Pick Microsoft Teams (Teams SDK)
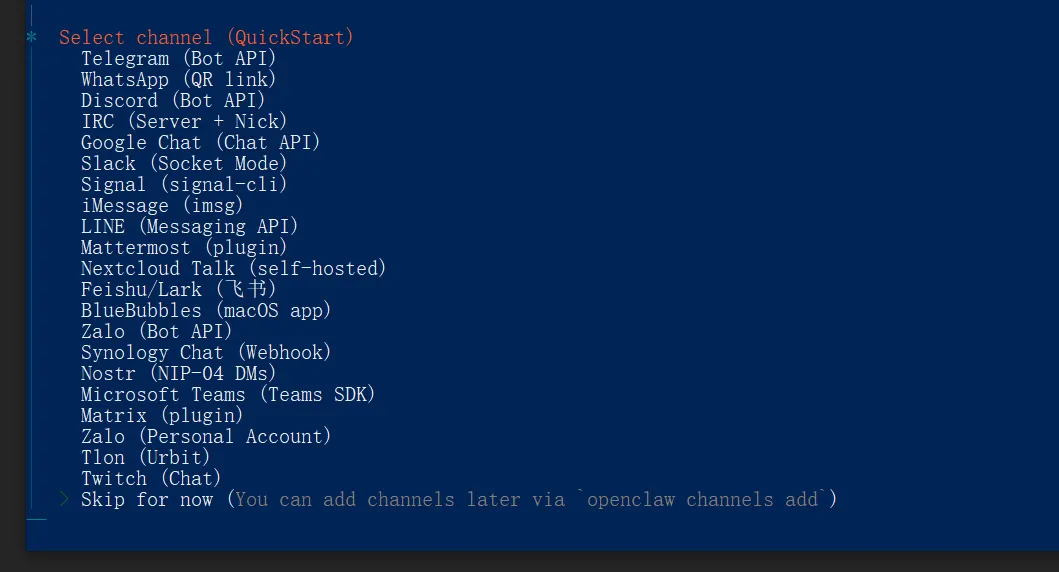Screen dimensions: 1059x572 pyautogui.click(x=228, y=395)
